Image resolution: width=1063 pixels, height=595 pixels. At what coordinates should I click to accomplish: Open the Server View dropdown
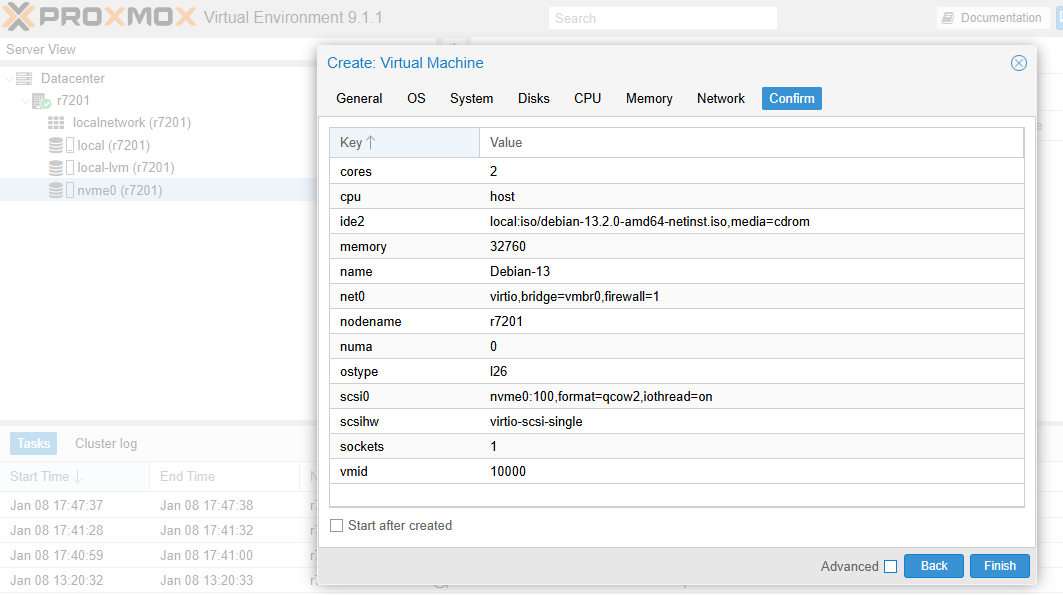150,50
